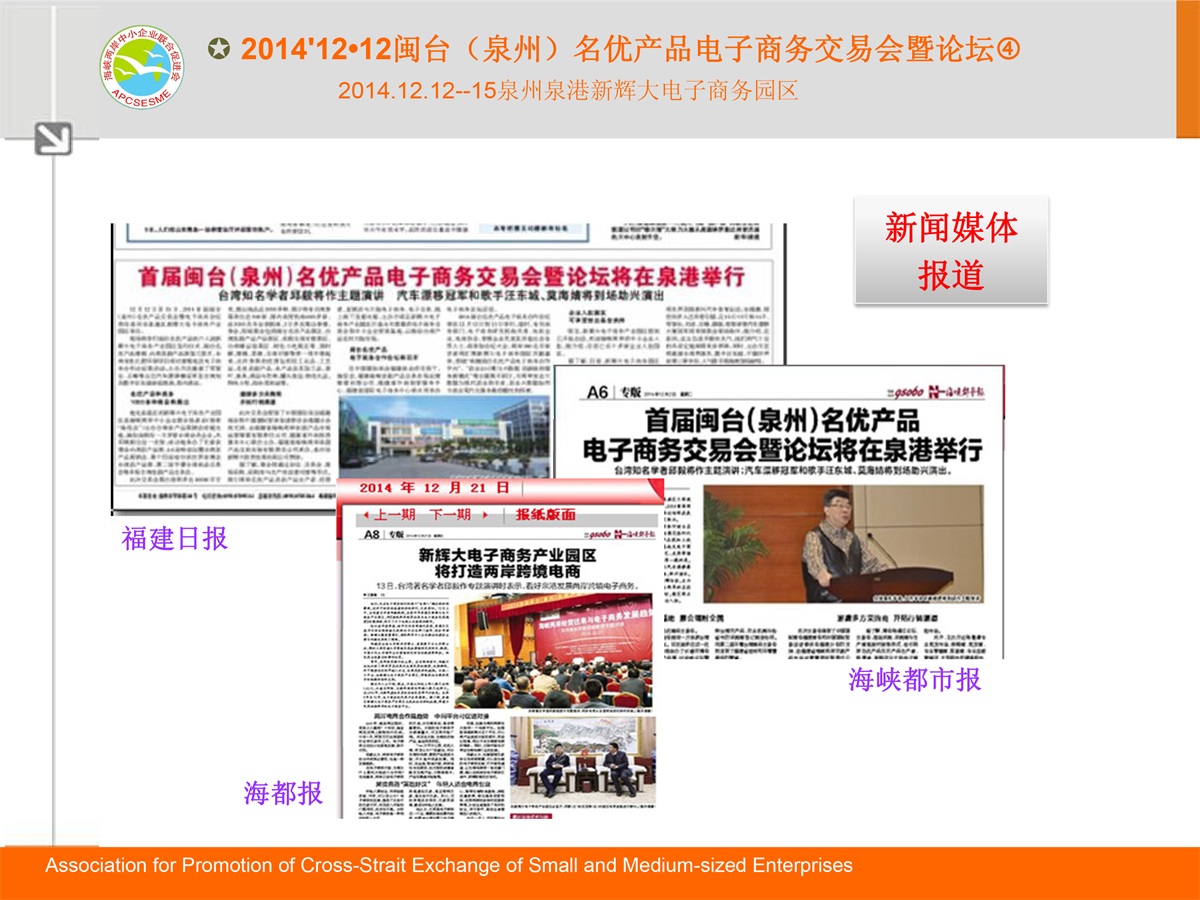Click the diagonal arrow icon on left
This screenshot has height=900, width=1200.
tap(53, 138)
